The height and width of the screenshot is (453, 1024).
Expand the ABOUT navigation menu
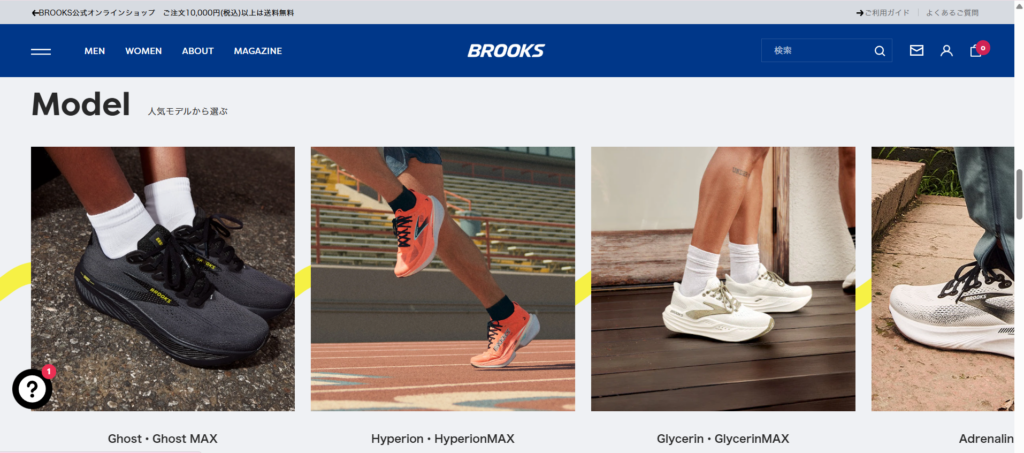[x=198, y=51]
